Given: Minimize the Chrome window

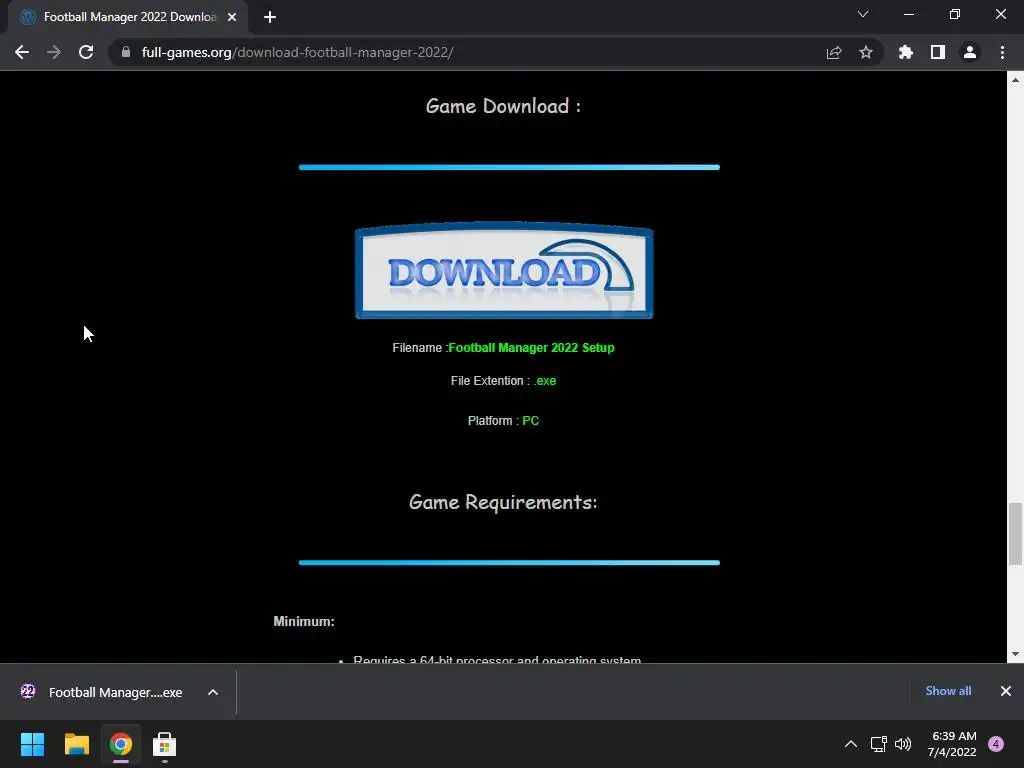Looking at the screenshot, I should 908,14.
